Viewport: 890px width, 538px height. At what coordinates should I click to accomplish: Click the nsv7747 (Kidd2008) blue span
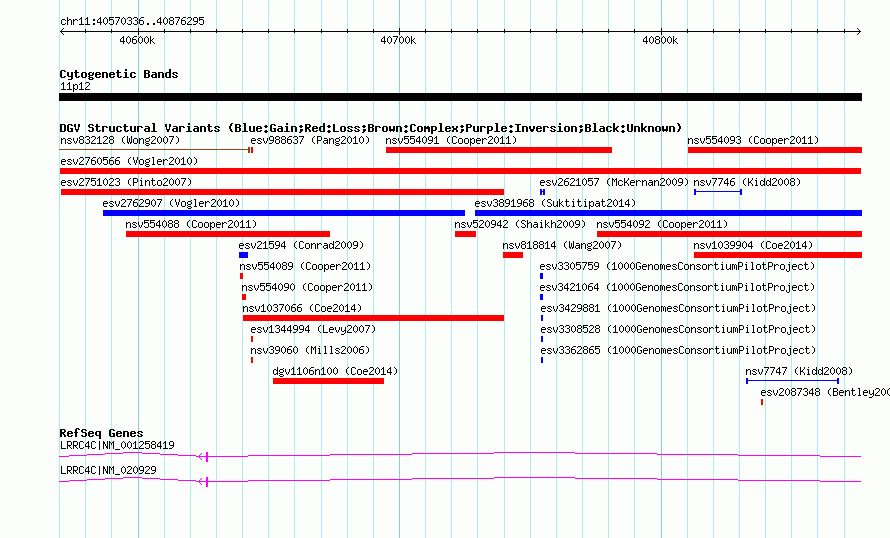point(792,381)
